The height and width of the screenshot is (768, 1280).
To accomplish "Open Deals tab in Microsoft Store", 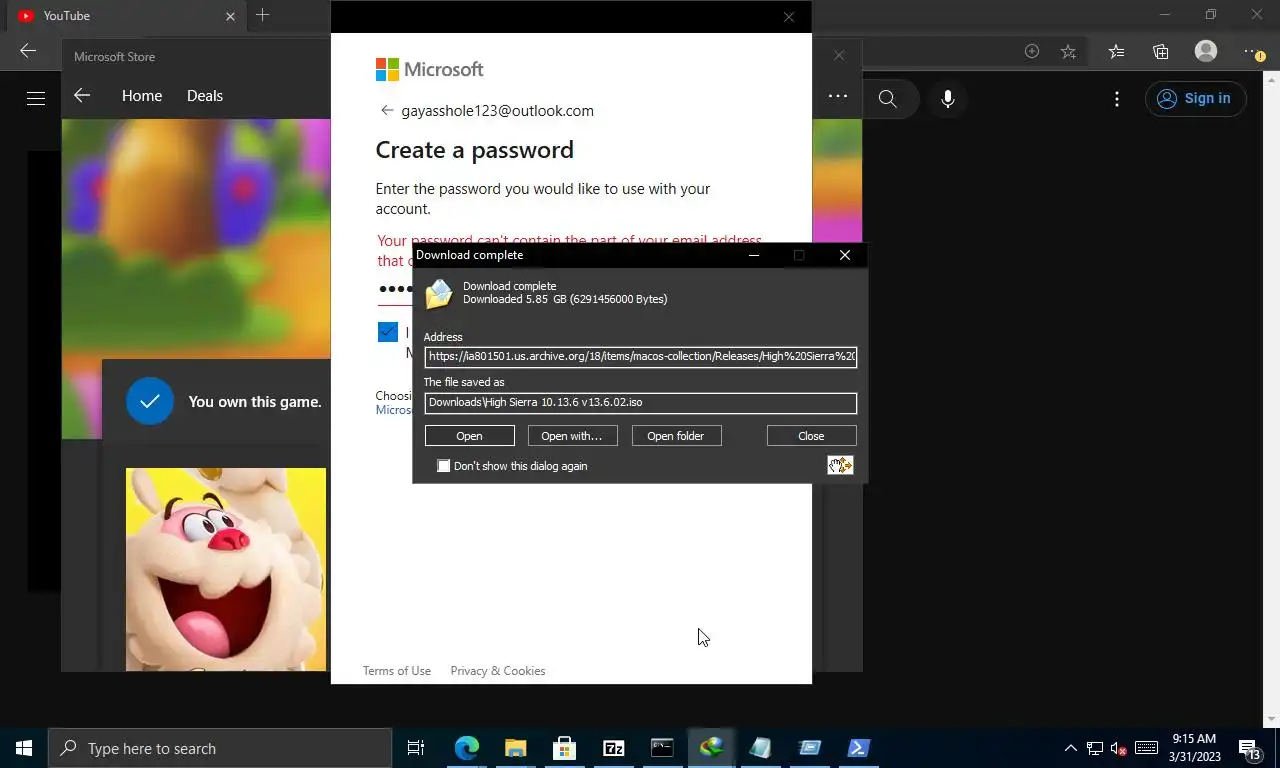I will pos(205,96).
